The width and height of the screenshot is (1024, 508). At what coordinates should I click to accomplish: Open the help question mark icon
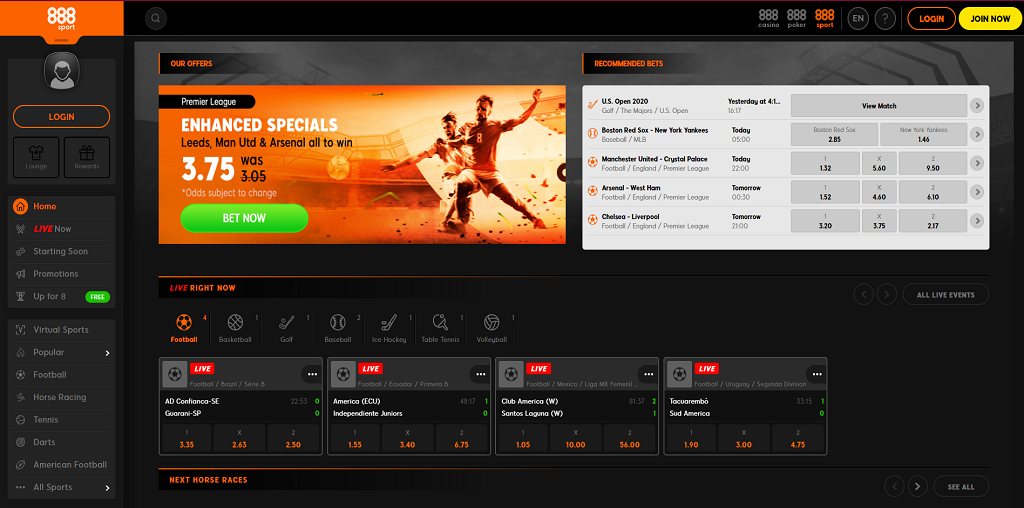point(885,18)
